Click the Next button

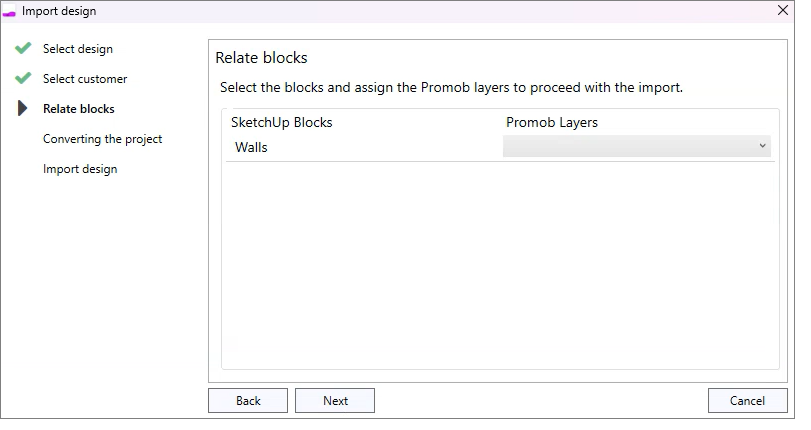(x=335, y=401)
